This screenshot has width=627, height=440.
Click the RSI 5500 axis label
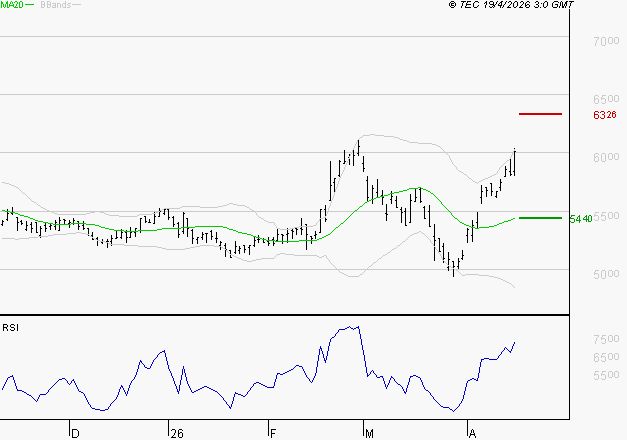tap(606, 375)
